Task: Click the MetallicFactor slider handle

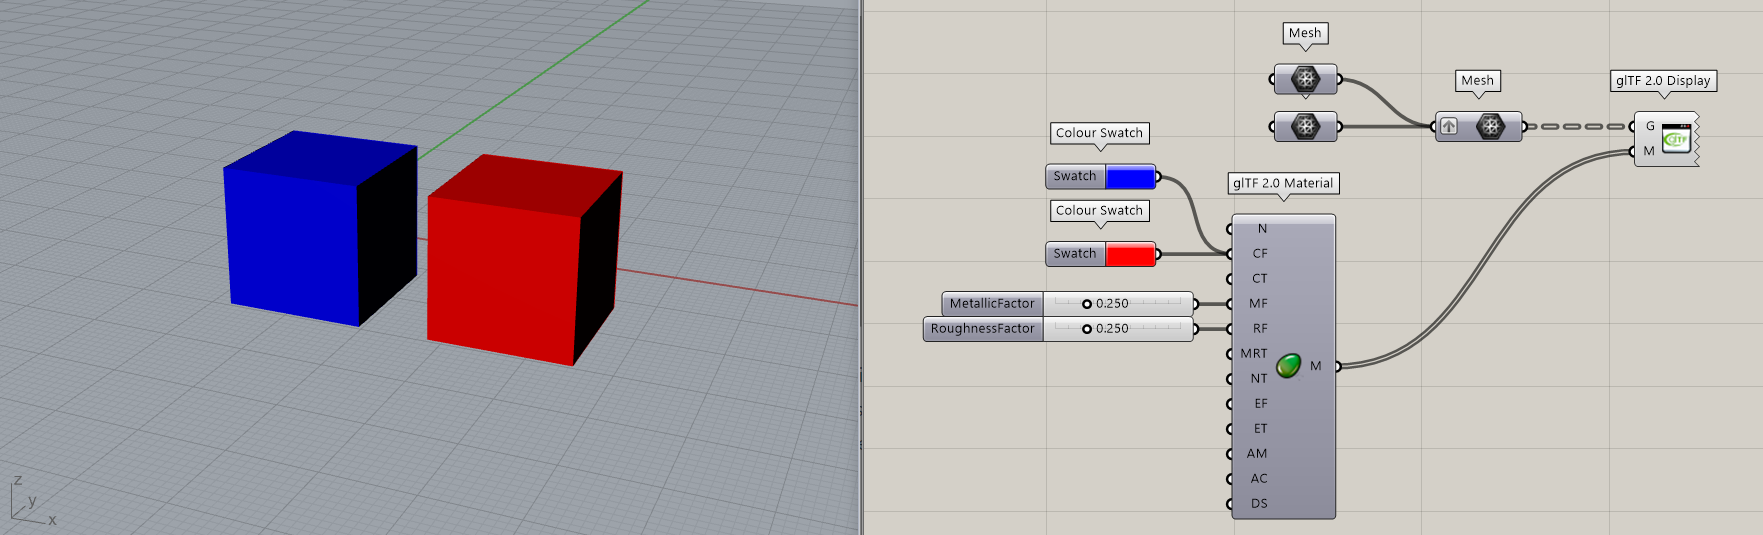Action: [x=1087, y=304]
